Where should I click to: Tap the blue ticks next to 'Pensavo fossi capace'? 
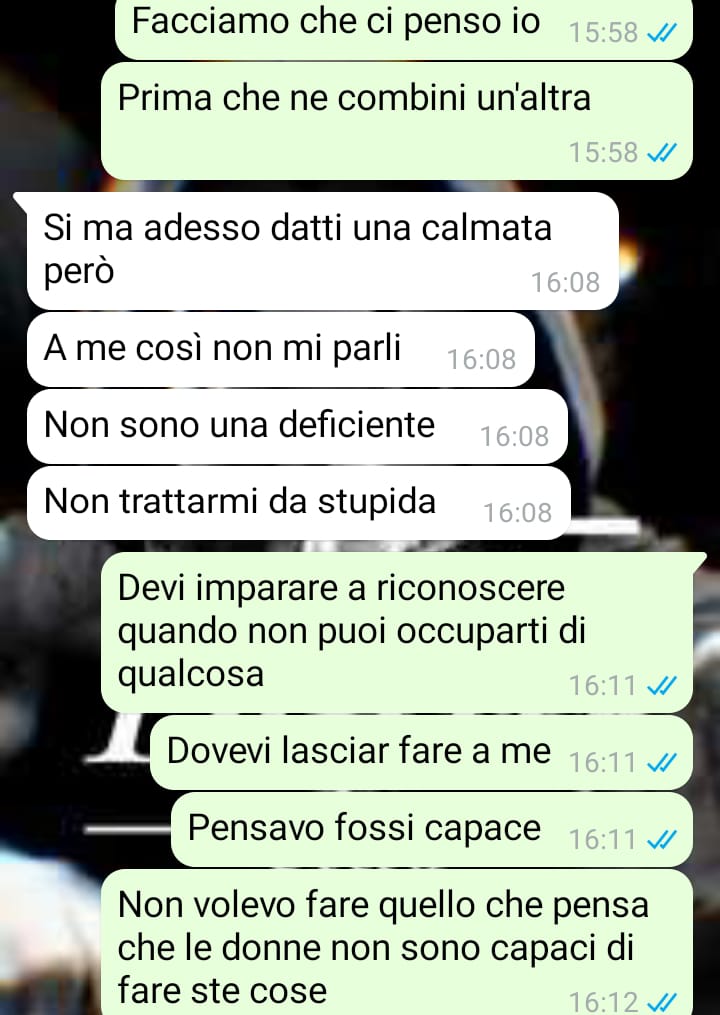coord(662,839)
